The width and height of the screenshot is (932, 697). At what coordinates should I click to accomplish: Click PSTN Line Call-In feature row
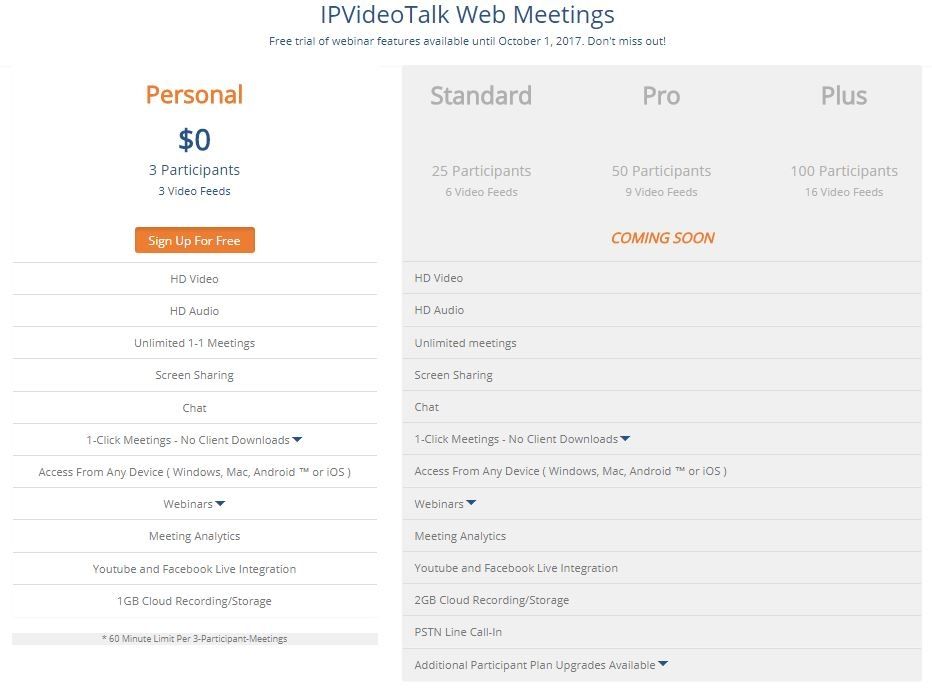[662, 632]
